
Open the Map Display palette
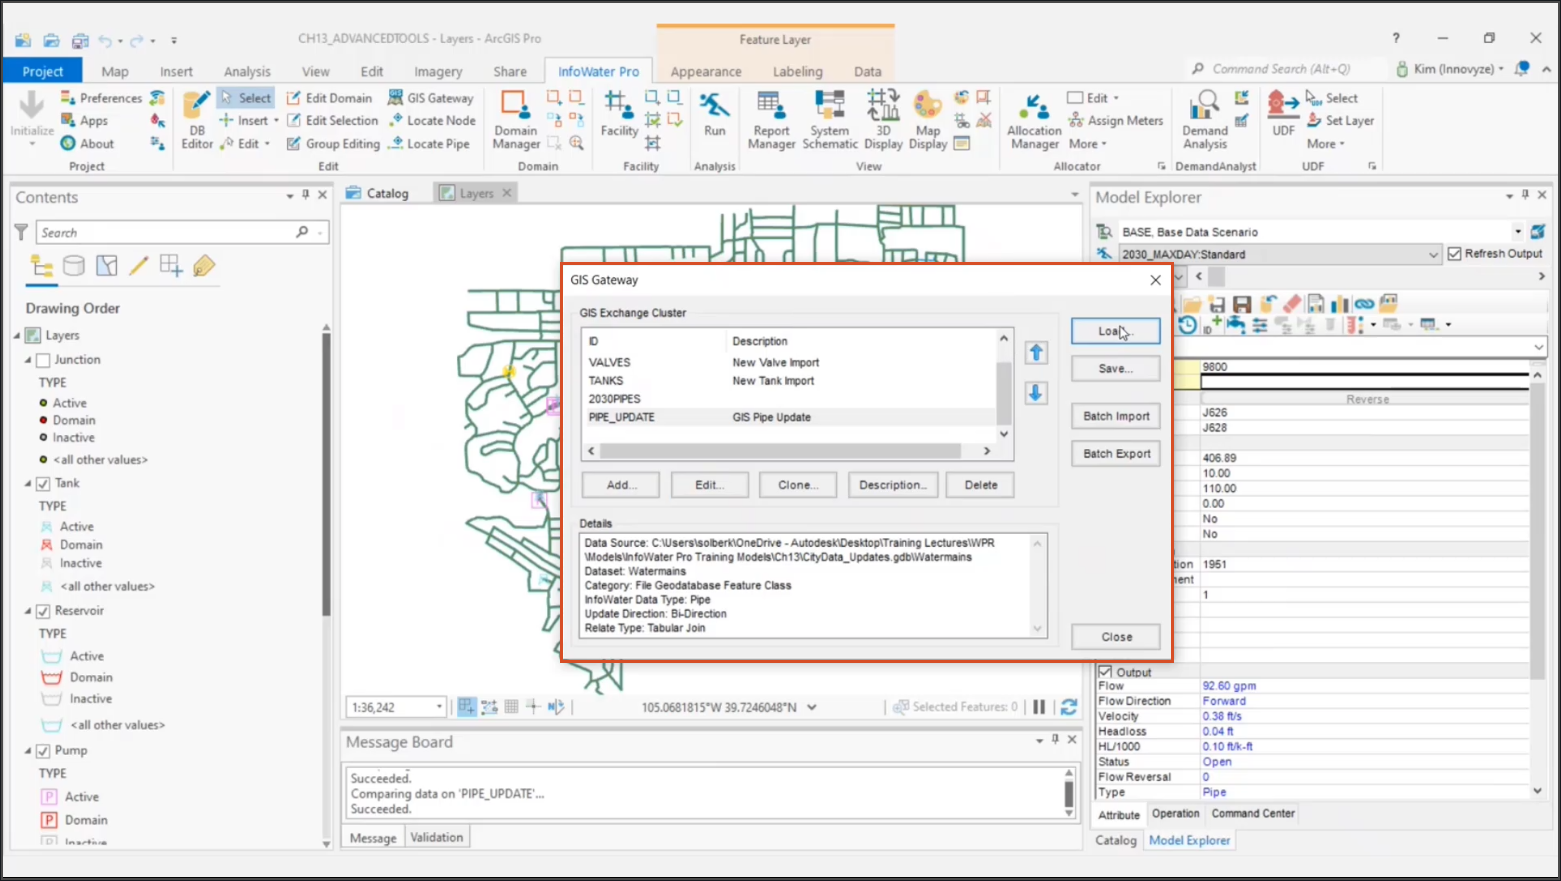pos(928,120)
